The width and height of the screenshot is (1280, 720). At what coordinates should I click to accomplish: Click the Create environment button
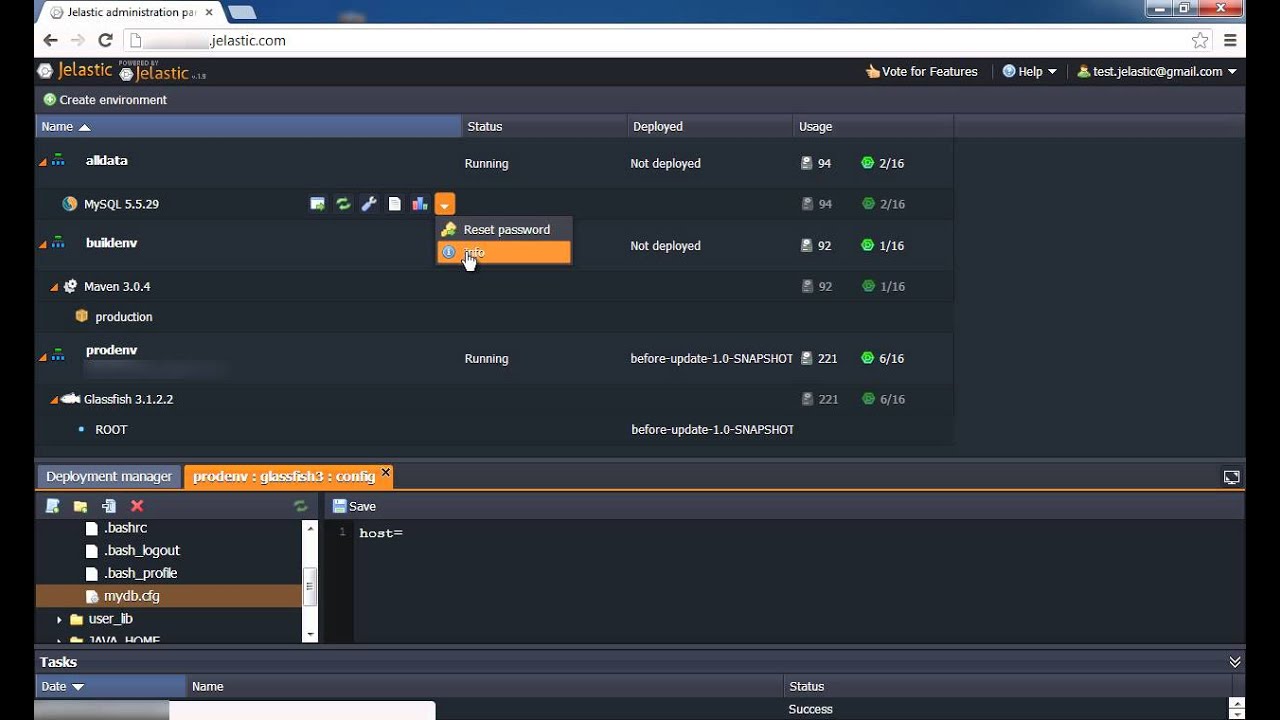coord(105,100)
